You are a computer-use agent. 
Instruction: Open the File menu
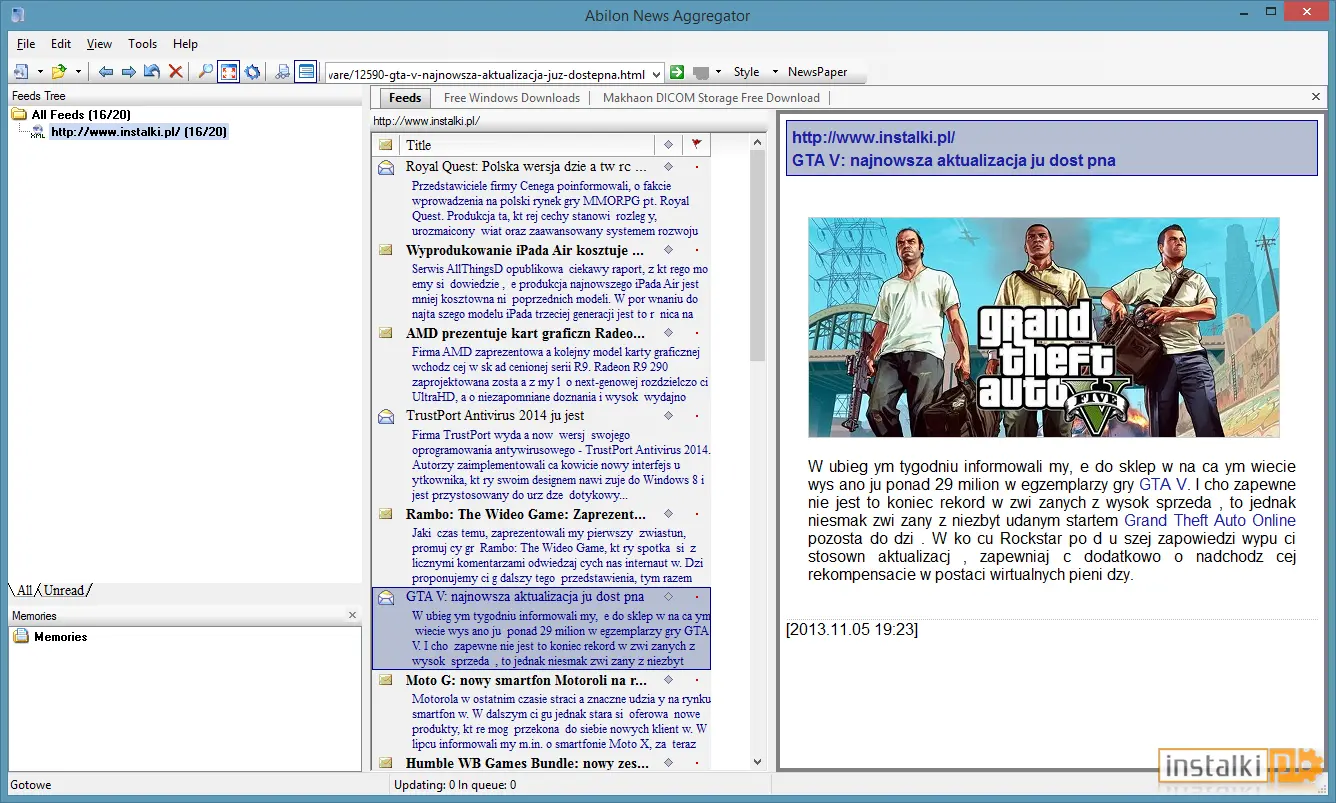click(26, 44)
